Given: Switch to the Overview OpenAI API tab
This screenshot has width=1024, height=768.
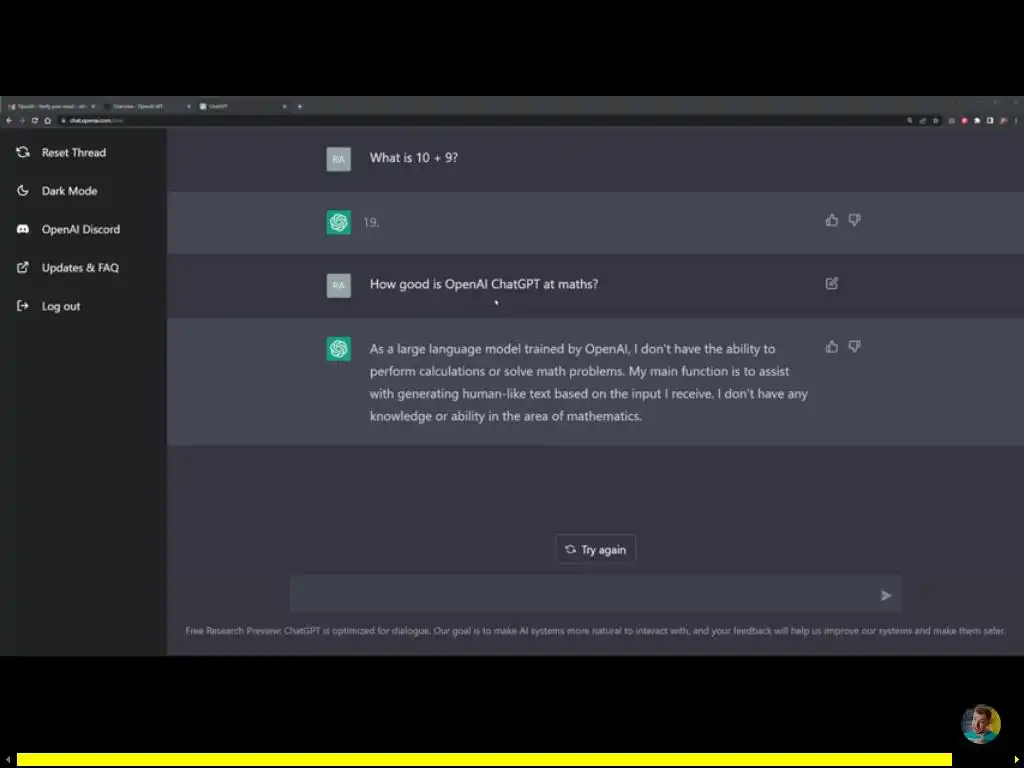Looking at the screenshot, I should [147, 106].
